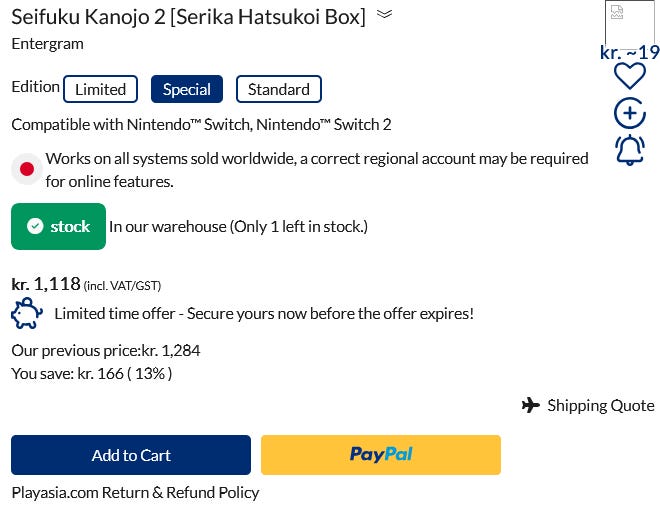Open the Shipping Quote text link

(x=600, y=405)
